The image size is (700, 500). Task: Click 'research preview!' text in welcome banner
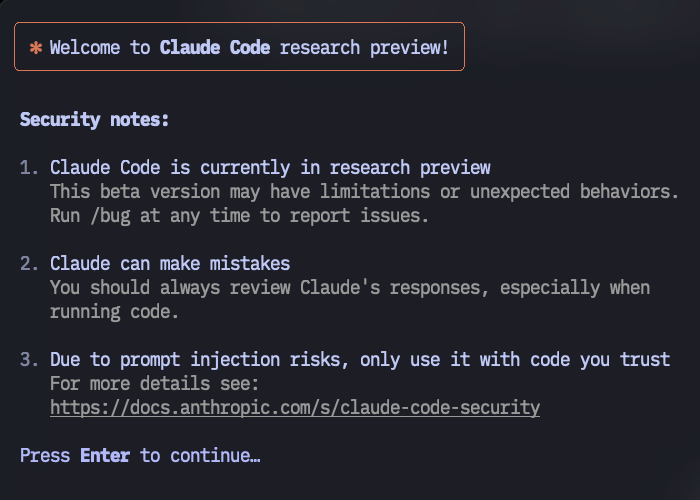click(364, 47)
